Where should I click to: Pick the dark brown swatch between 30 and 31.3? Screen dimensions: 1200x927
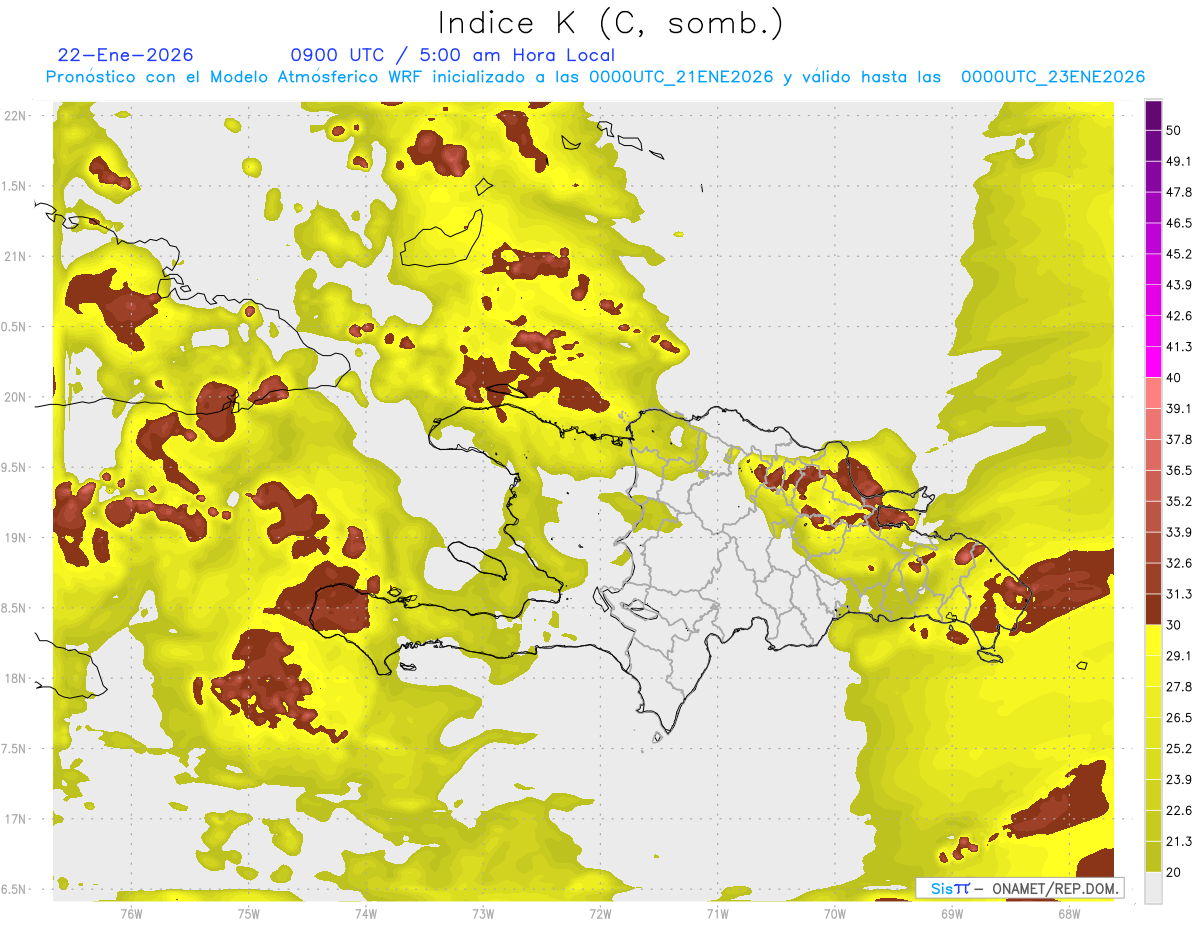click(1153, 609)
